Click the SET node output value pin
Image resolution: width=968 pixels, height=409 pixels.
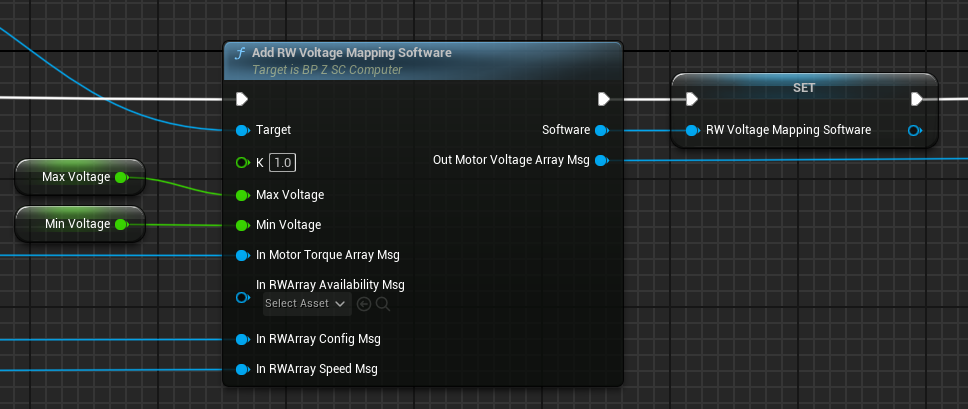[914, 130]
